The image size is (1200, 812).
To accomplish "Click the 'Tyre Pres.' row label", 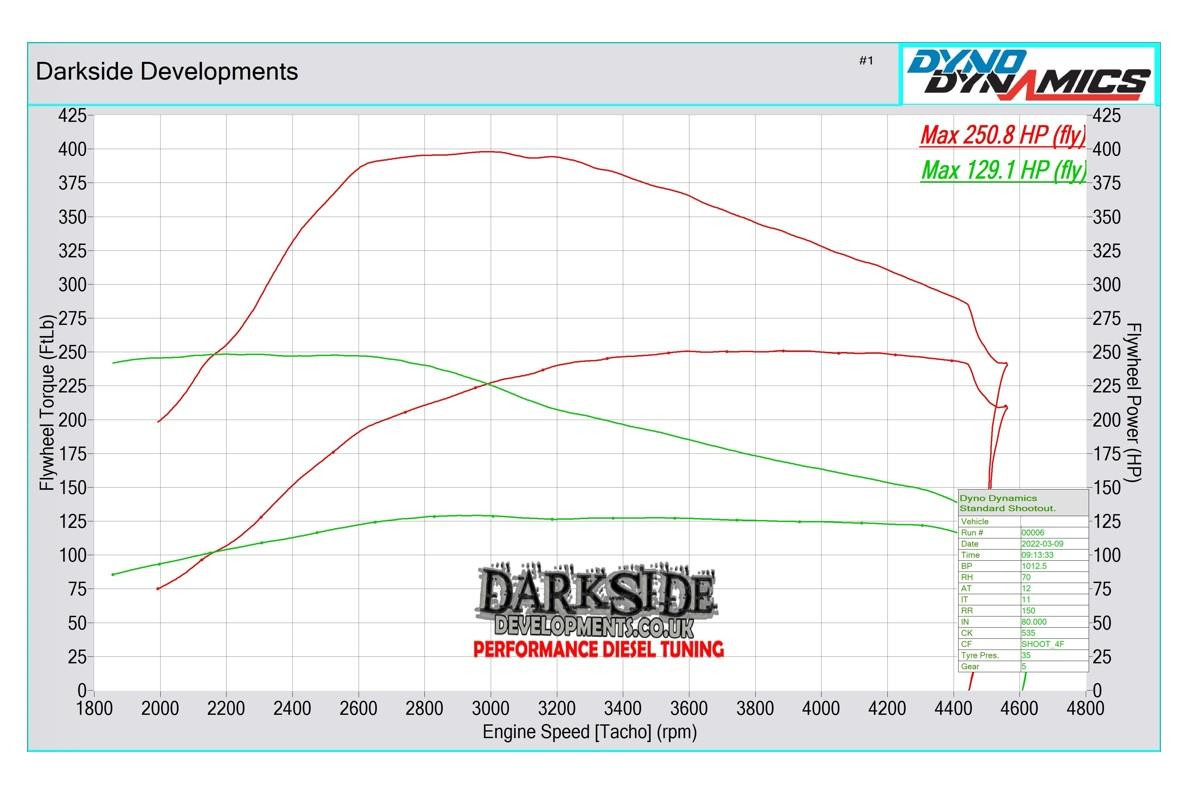I will (980, 655).
